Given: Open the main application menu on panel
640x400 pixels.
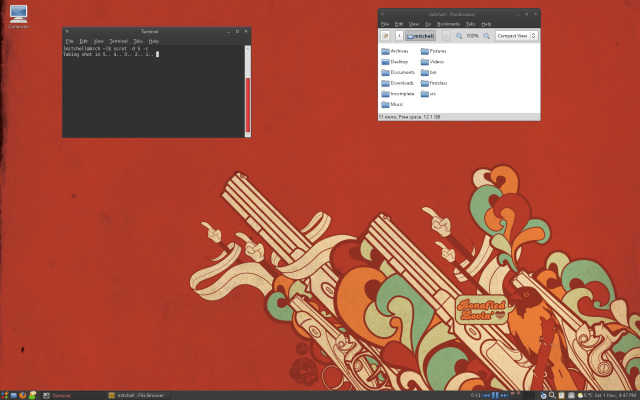Looking at the screenshot, I should [4, 396].
